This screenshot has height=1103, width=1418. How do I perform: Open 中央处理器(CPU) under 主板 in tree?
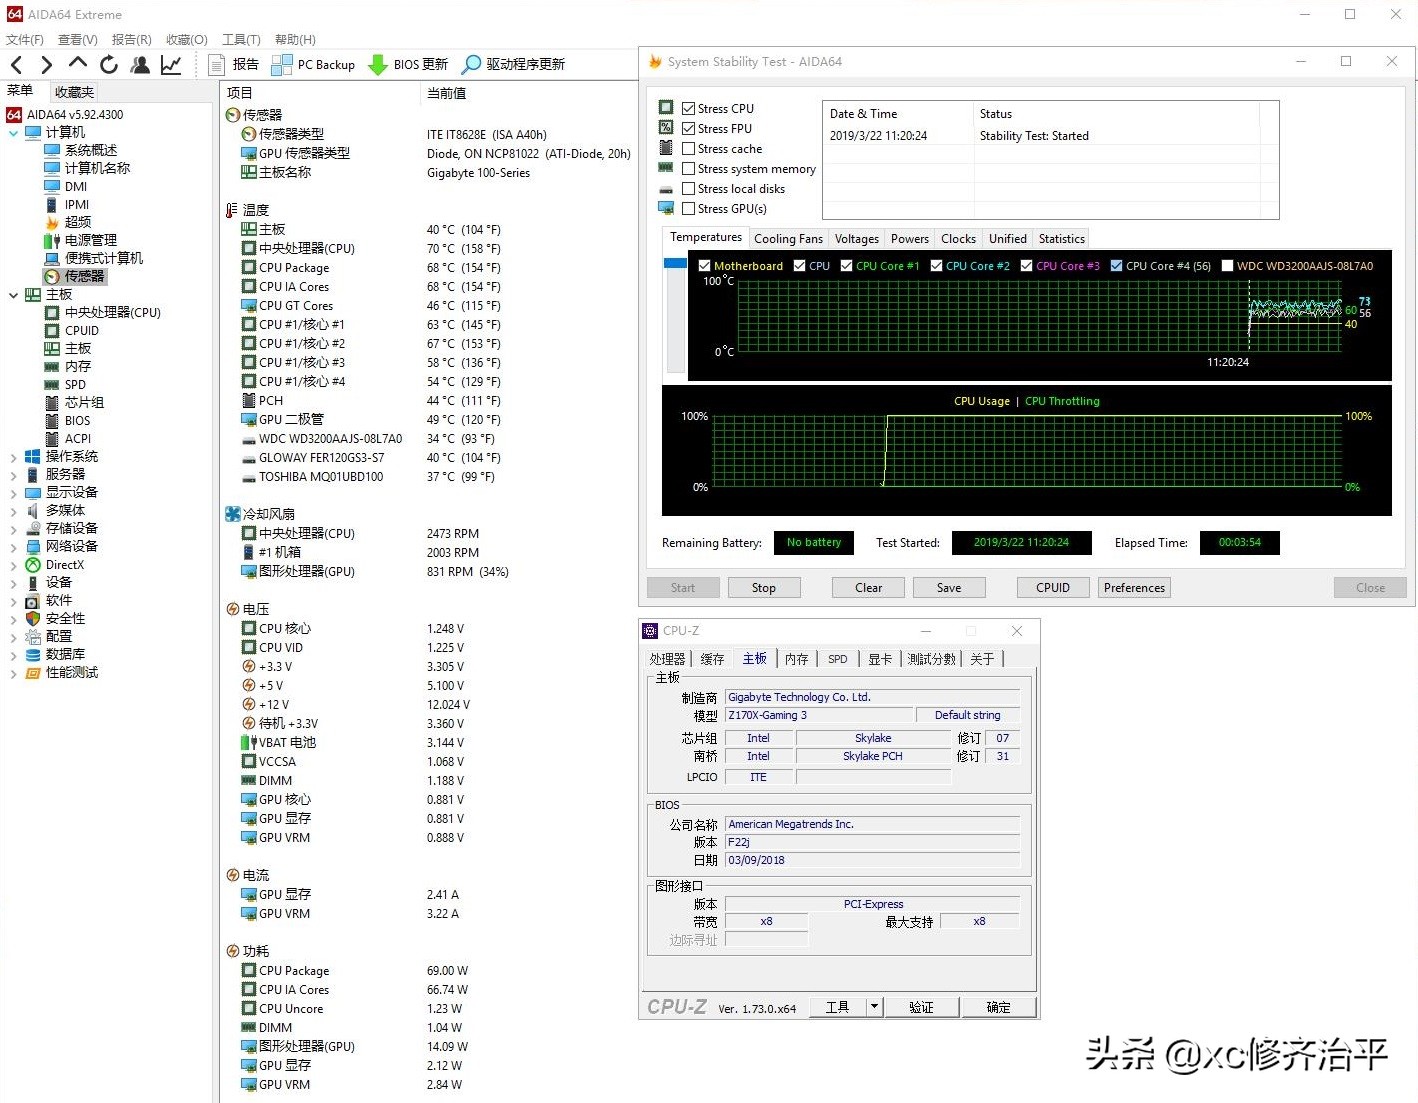(113, 312)
